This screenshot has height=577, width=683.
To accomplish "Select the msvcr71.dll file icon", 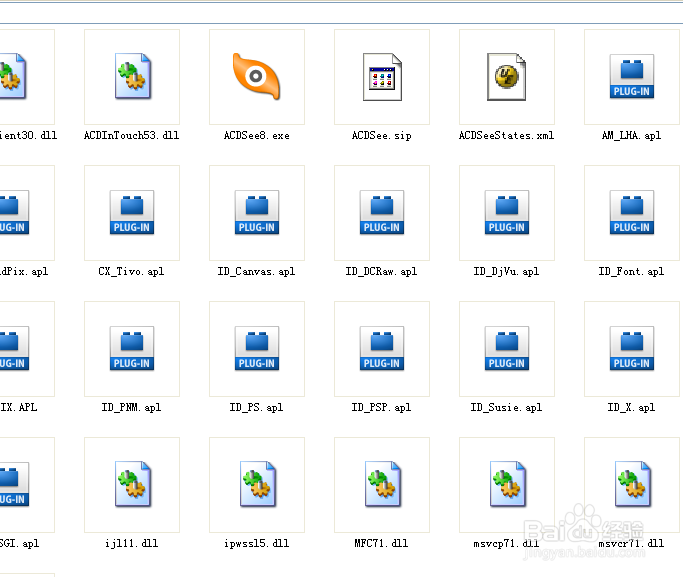I will click(x=633, y=484).
